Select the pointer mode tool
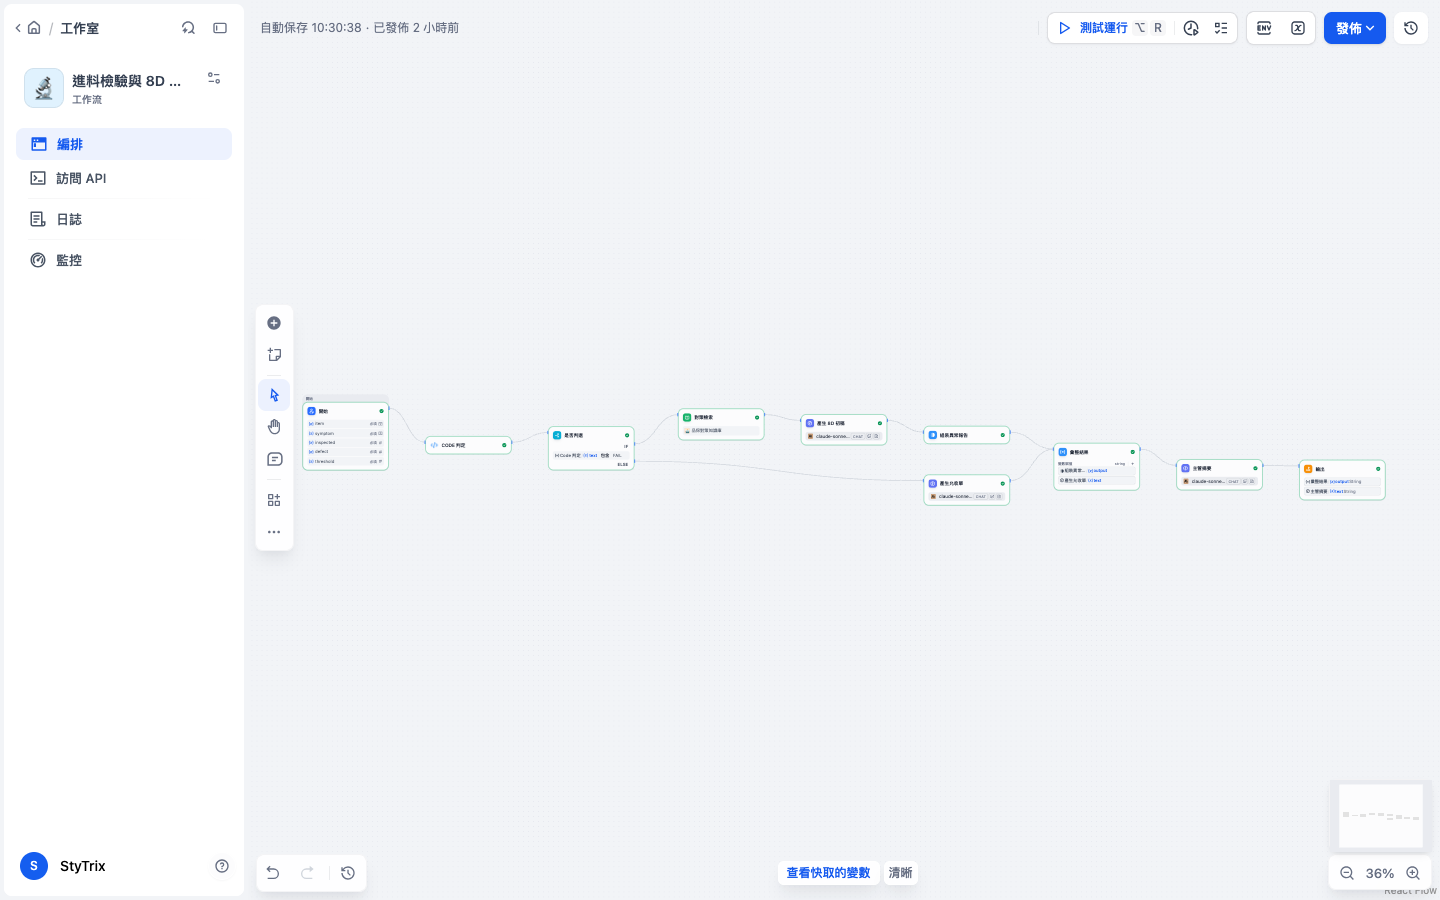Image resolution: width=1440 pixels, height=900 pixels. tap(274, 395)
